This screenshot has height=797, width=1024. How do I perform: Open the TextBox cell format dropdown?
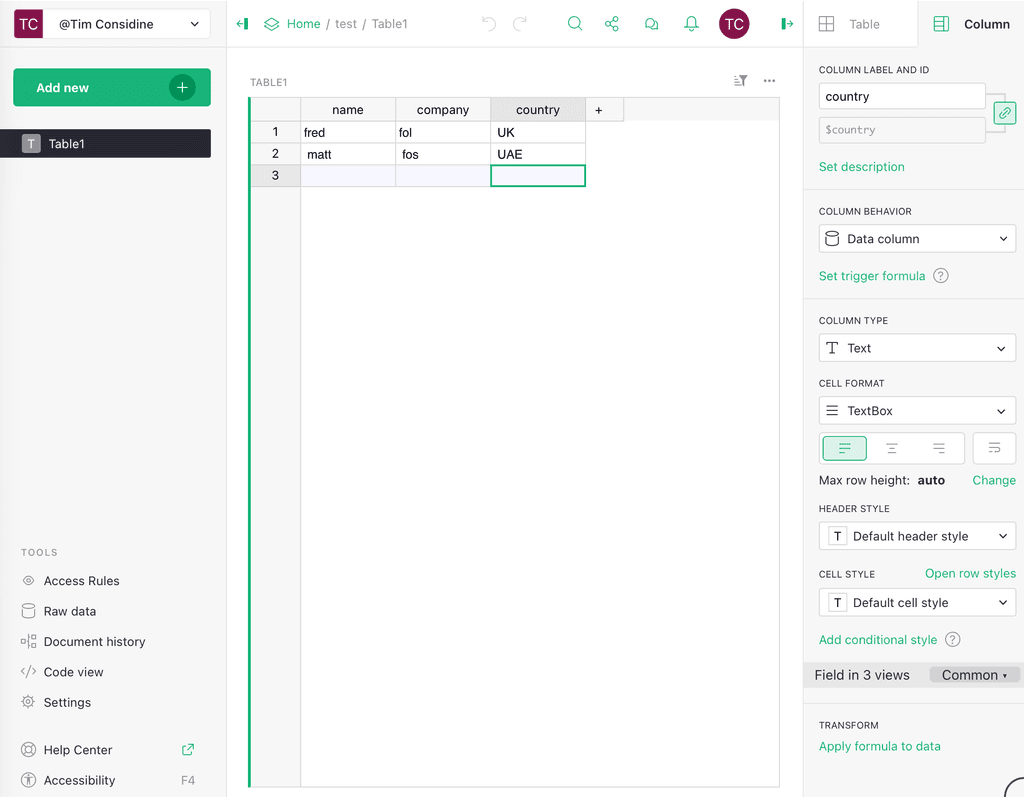coord(917,411)
